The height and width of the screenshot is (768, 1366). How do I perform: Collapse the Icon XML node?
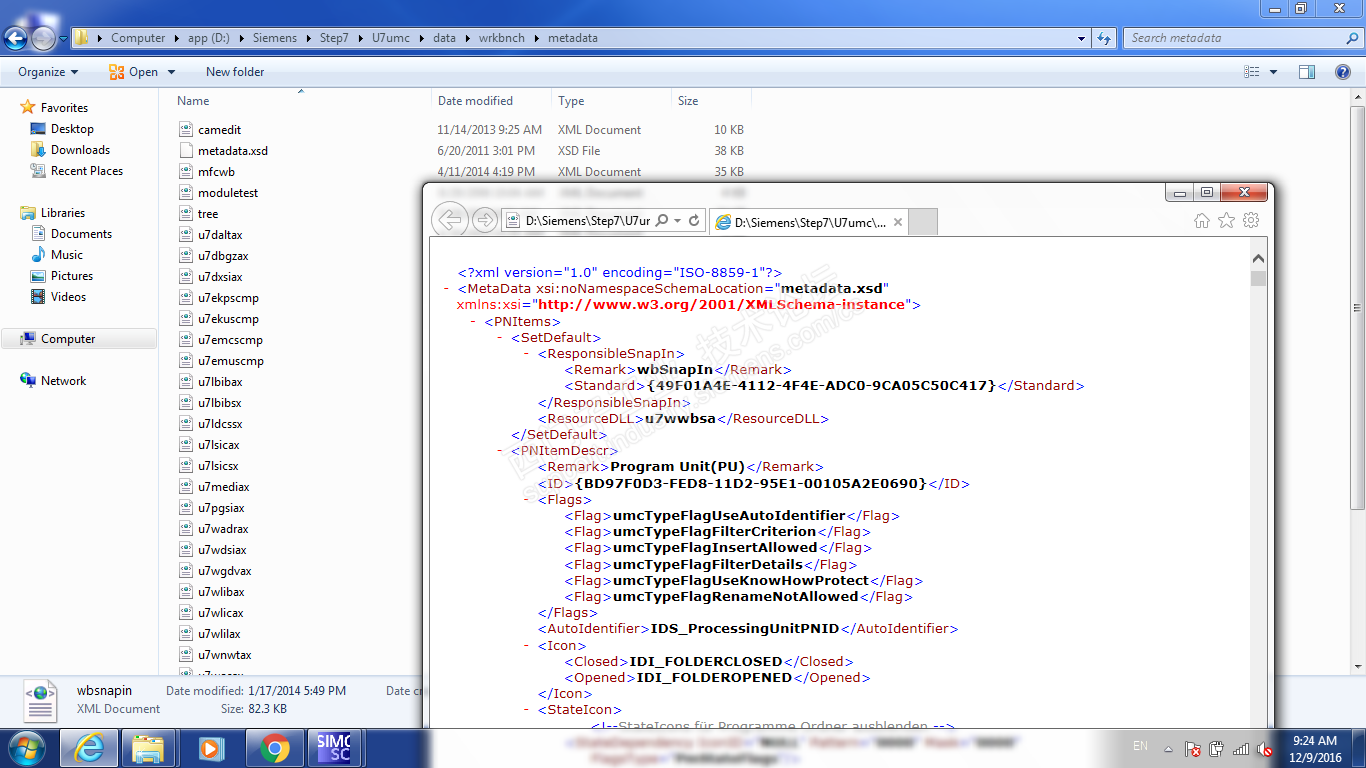pos(528,646)
